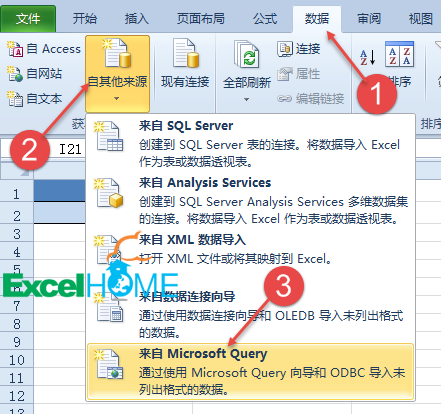The height and width of the screenshot is (414, 441).
Task: Open the 排序 sort dialog icon
Action: click(x=399, y=54)
